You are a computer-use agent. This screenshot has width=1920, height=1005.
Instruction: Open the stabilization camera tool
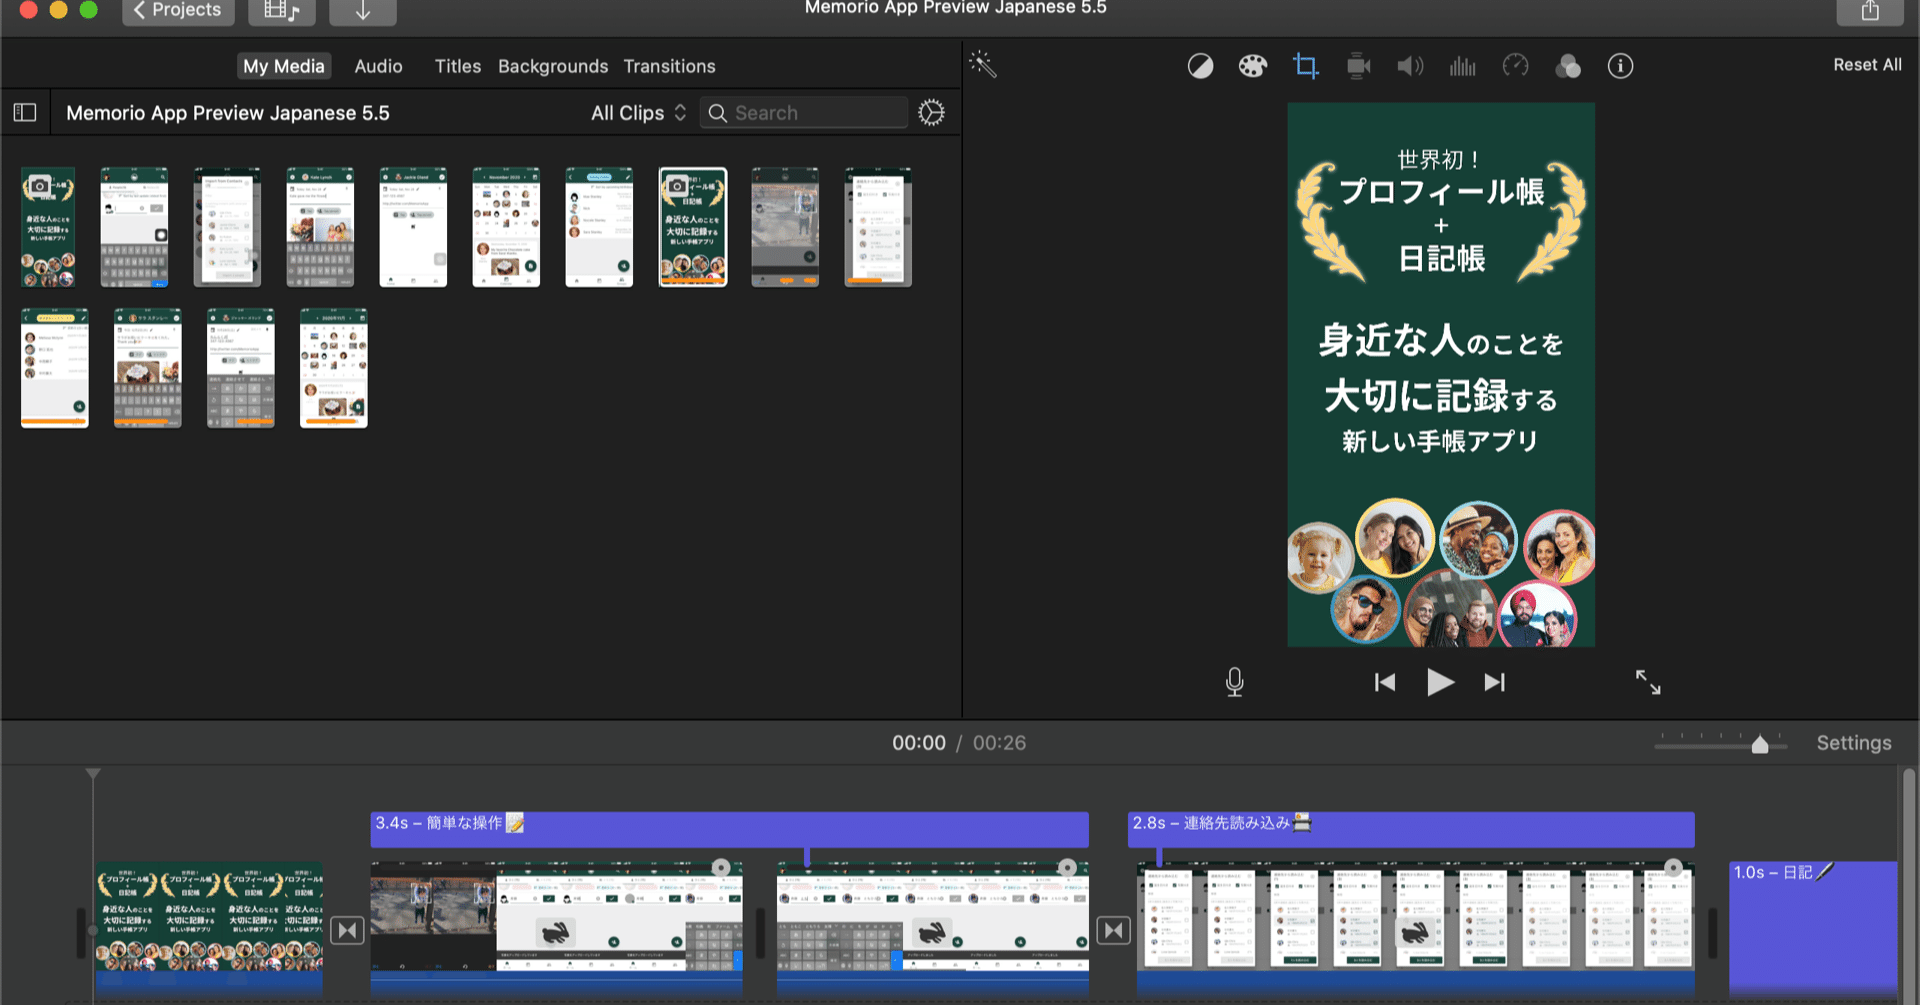tap(1358, 66)
